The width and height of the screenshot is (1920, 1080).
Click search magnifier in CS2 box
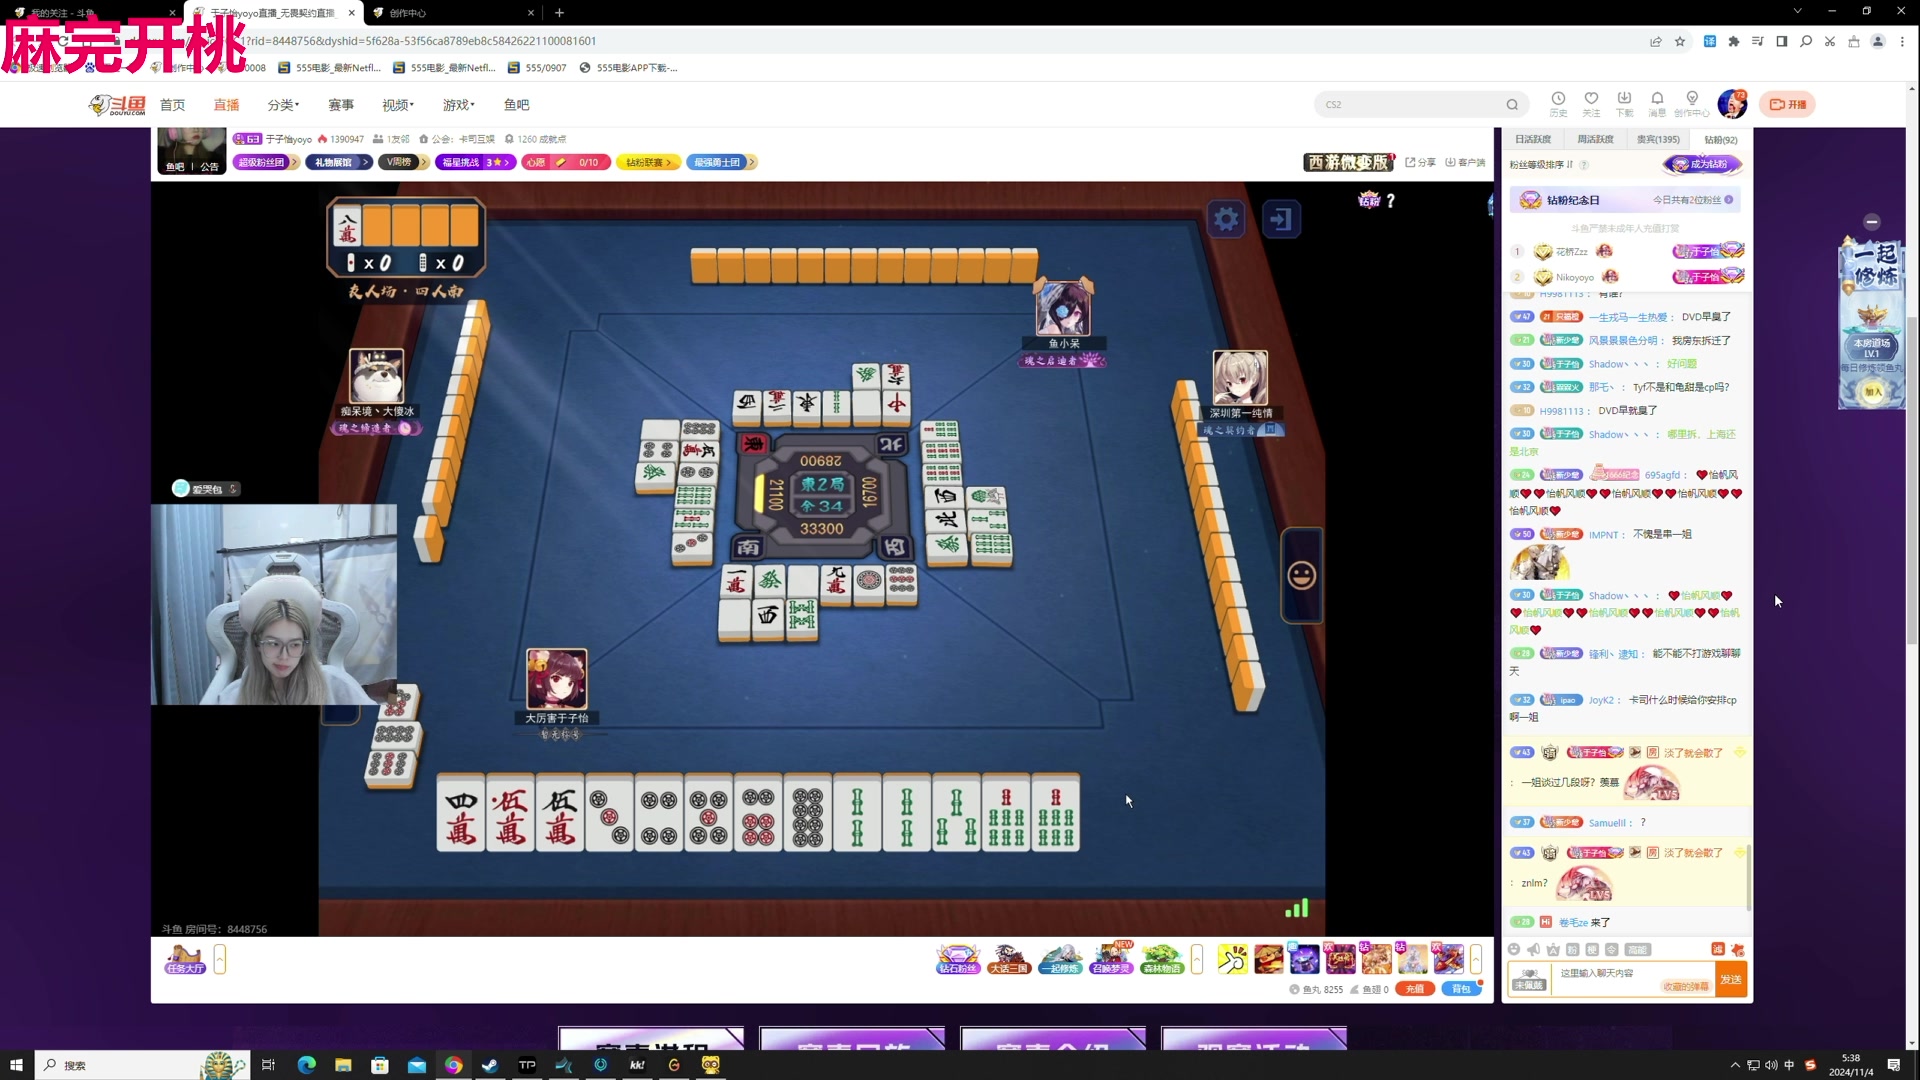coord(1512,104)
